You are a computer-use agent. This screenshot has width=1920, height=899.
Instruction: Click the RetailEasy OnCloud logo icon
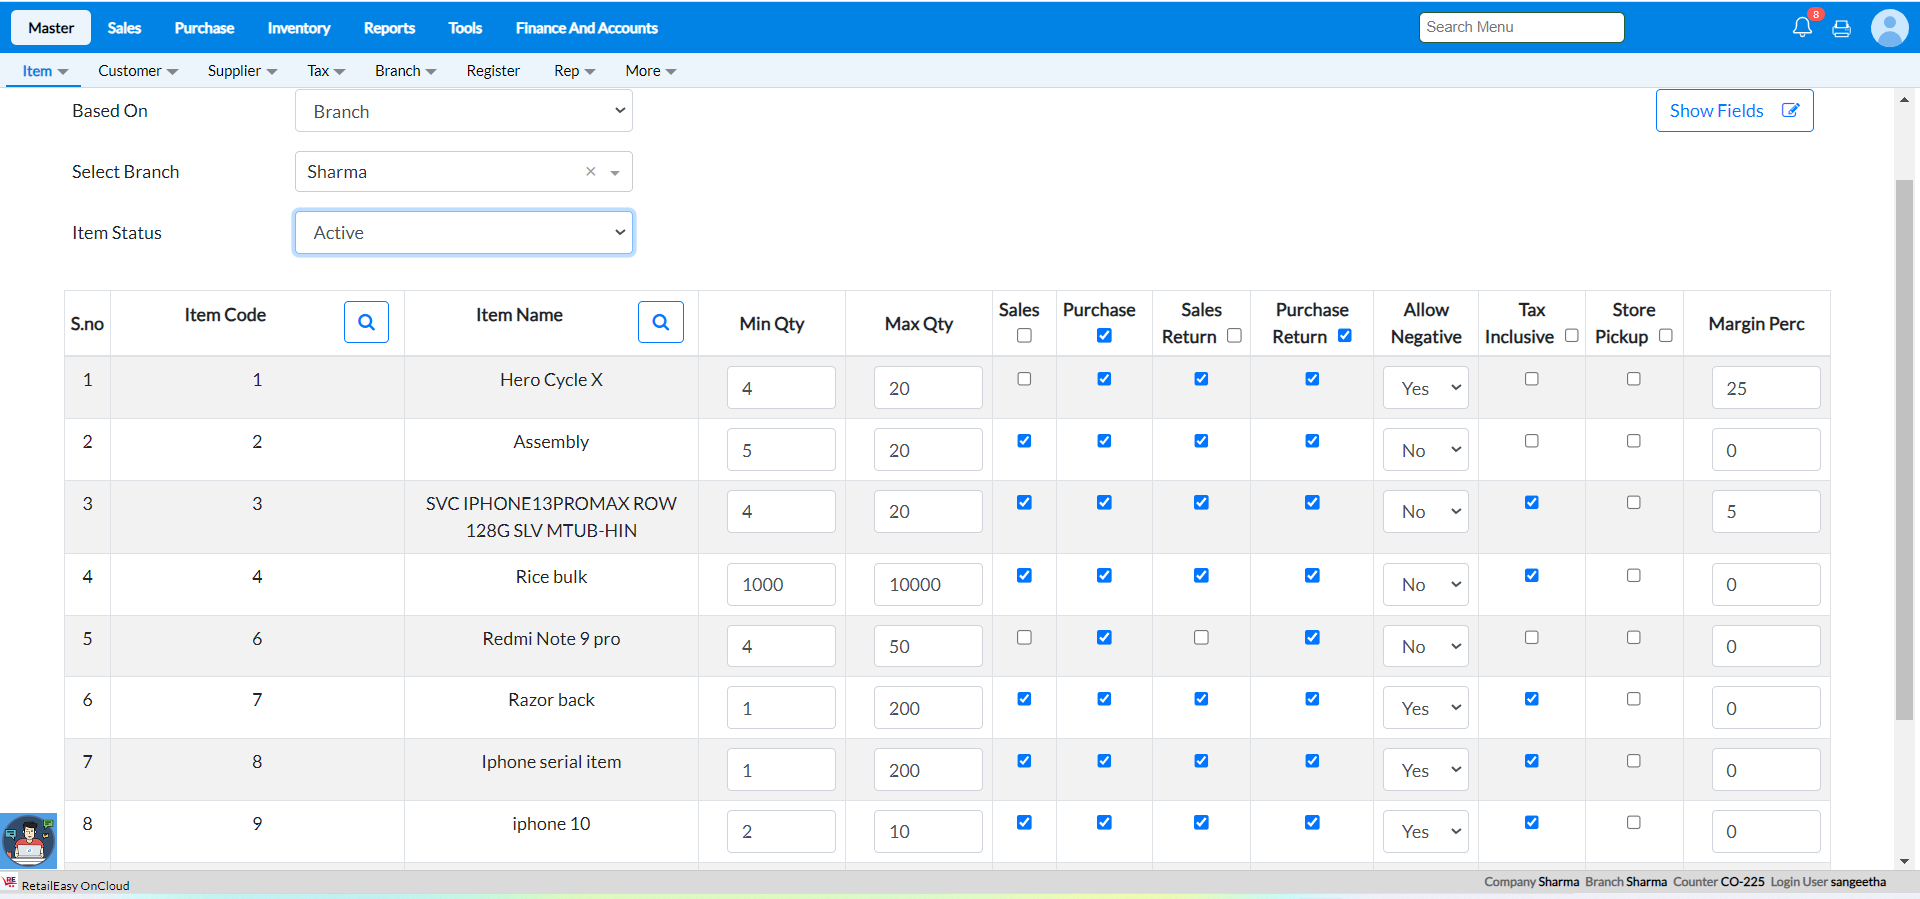pos(10,883)
